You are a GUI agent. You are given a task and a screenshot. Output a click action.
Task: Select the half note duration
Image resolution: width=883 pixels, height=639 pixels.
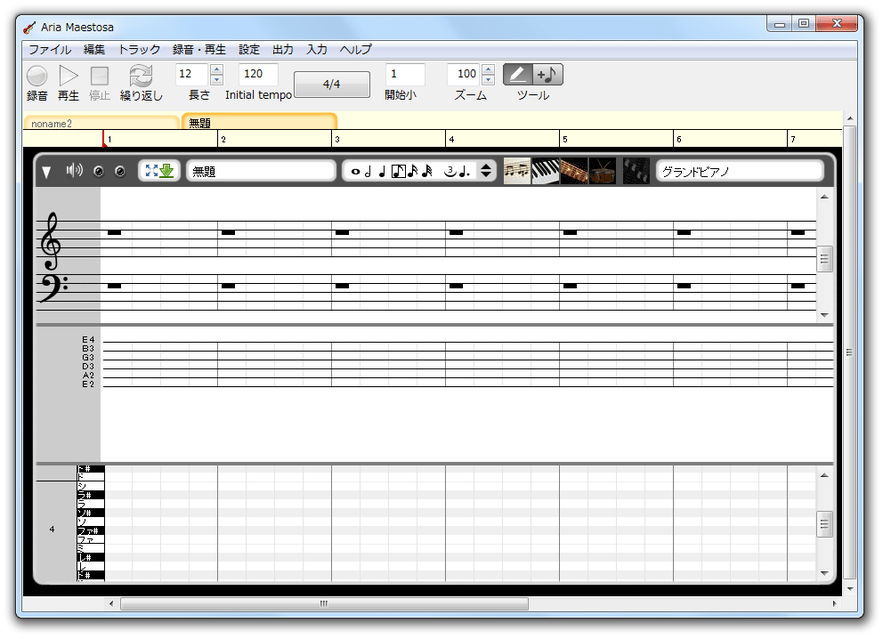pos(368,171)
